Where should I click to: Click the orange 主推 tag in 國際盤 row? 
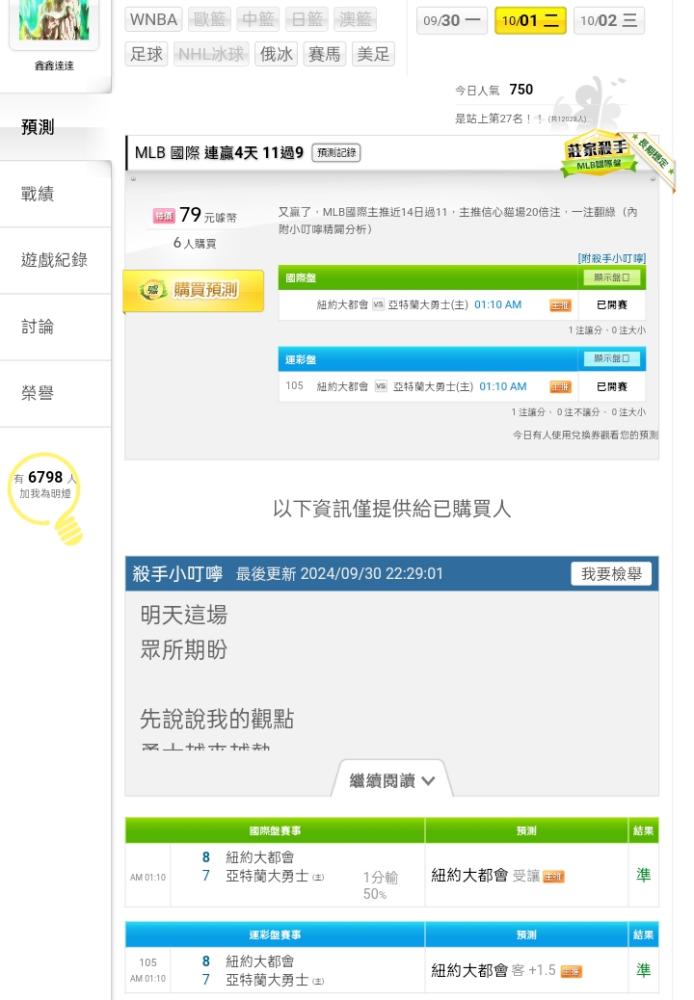(560, 305)
